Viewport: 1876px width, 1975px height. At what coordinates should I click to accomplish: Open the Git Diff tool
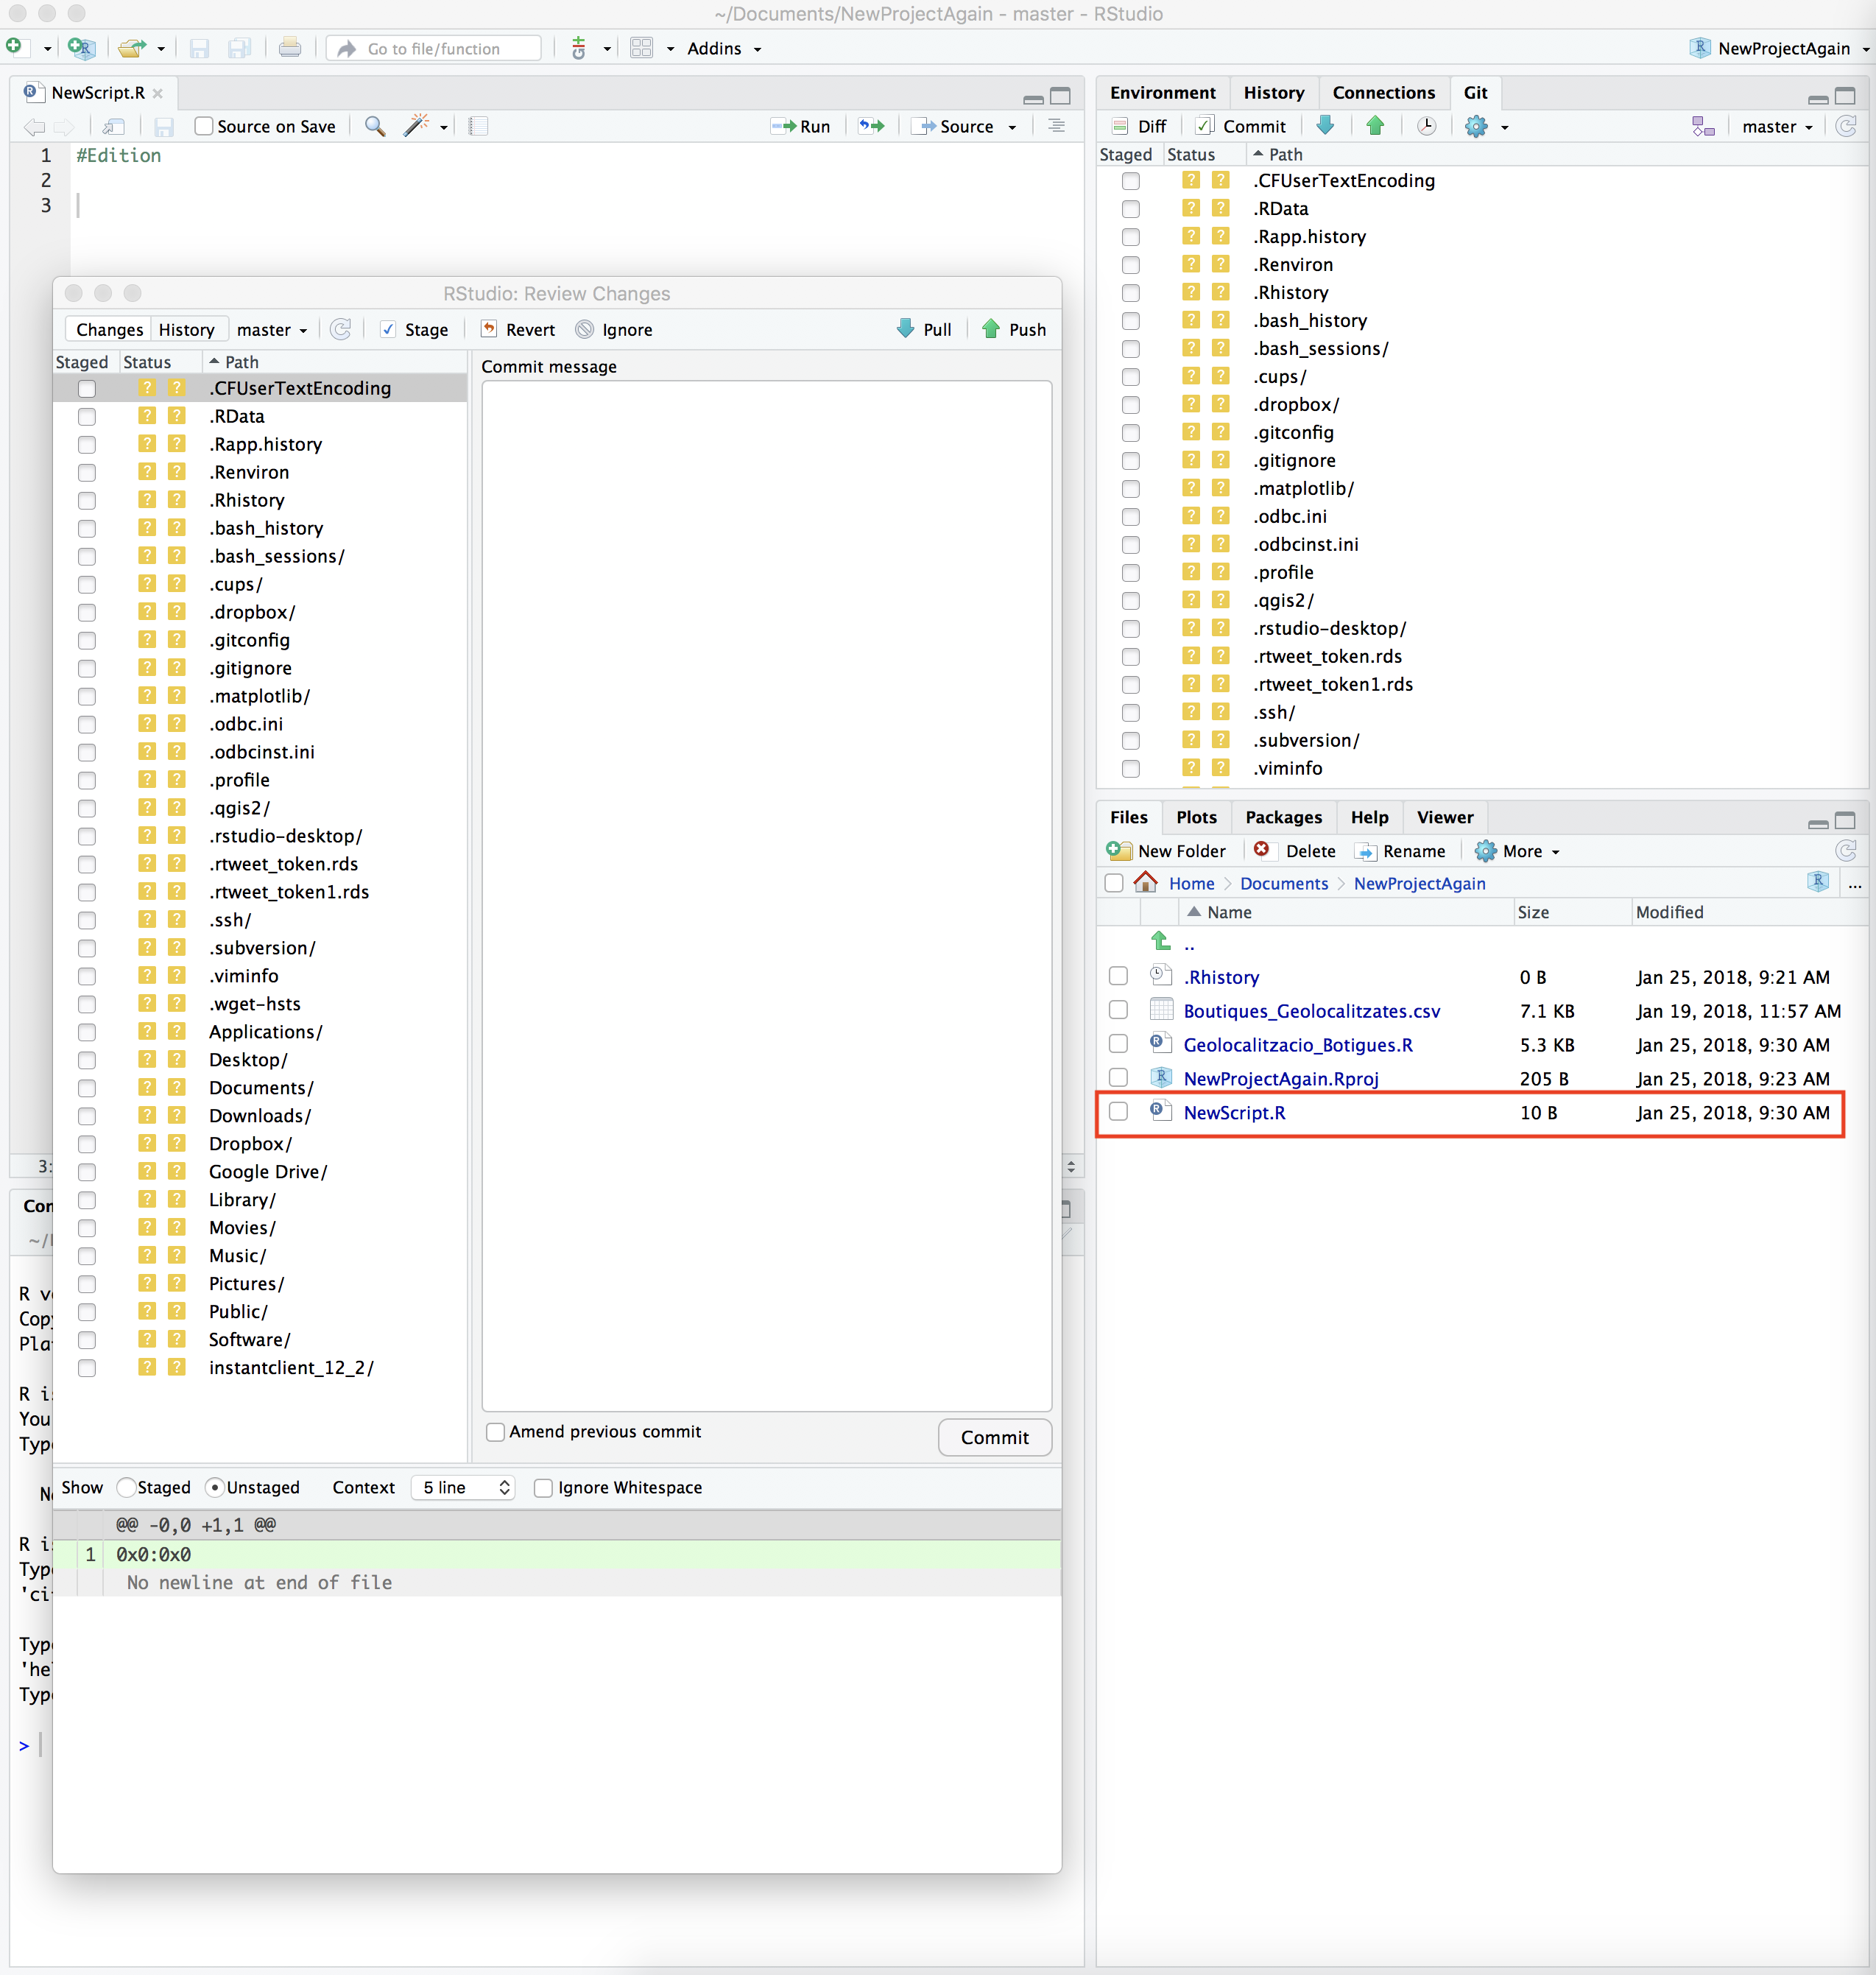pyautogui.click(x=1138, y=126)
